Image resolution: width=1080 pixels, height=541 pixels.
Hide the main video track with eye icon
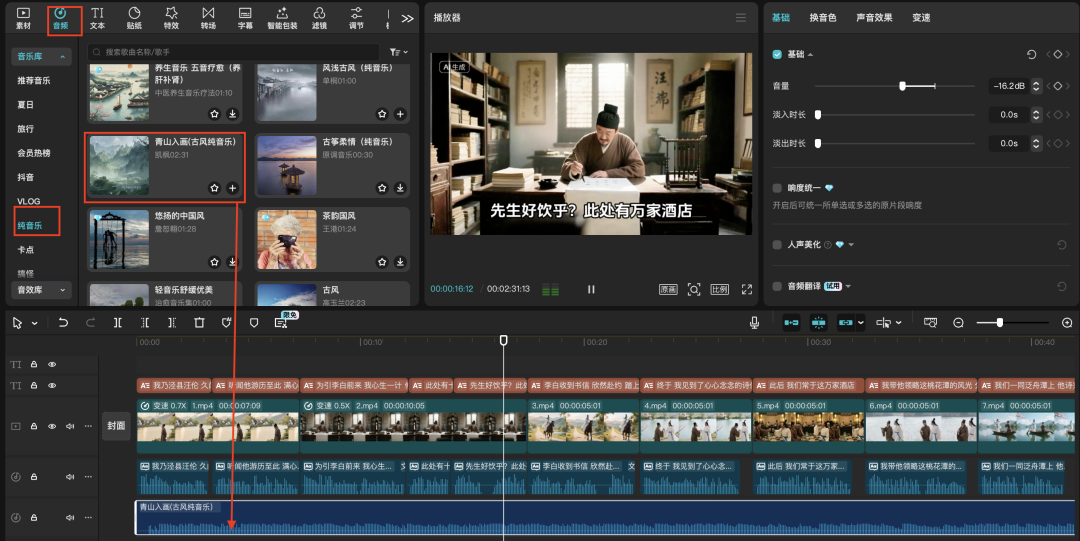pyautogui.click(x=52, y=426)
